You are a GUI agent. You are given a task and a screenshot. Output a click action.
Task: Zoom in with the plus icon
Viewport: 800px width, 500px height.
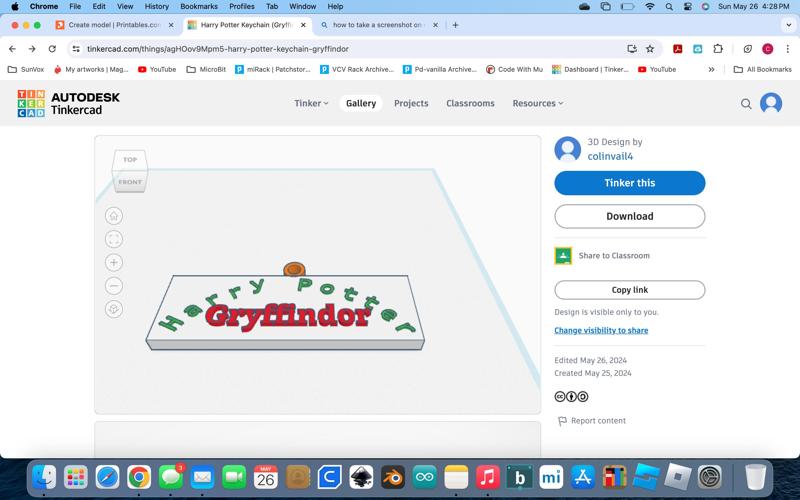(114, 263)
